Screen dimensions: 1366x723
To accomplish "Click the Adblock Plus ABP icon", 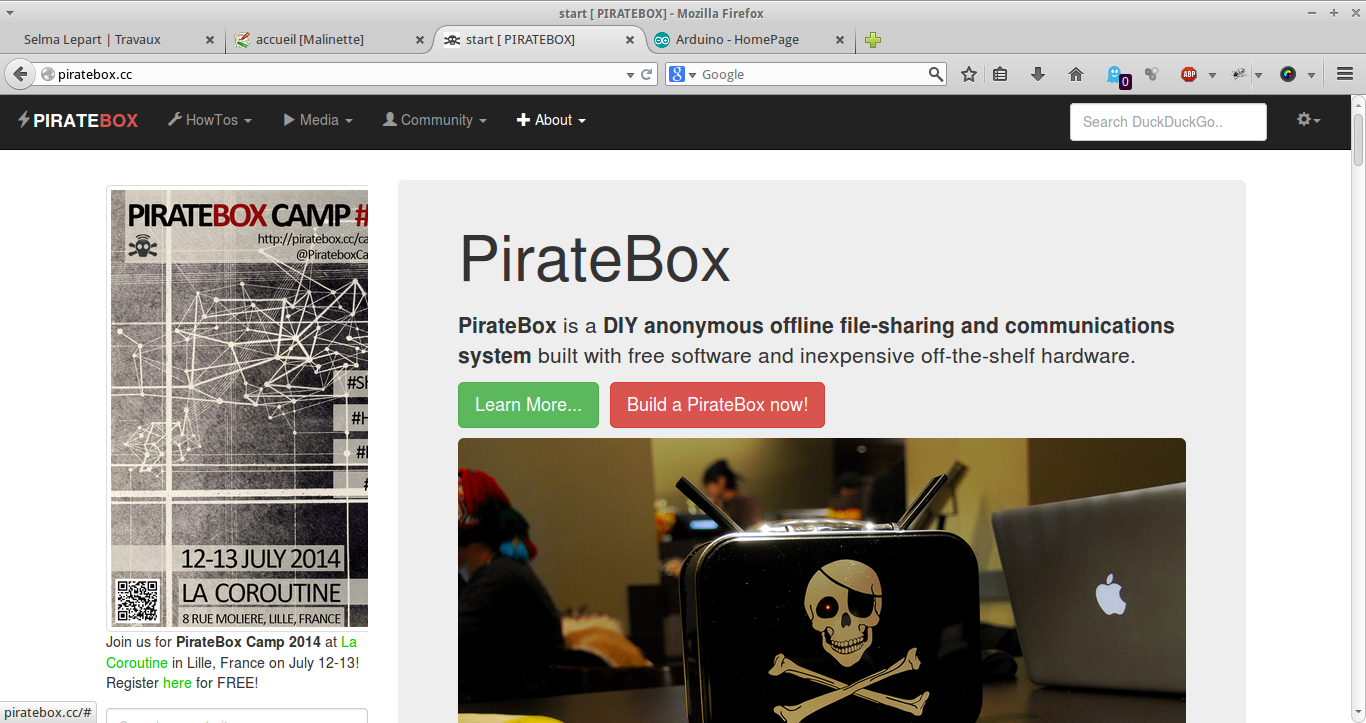I will pyautogui.click(x=1189, y=74).
